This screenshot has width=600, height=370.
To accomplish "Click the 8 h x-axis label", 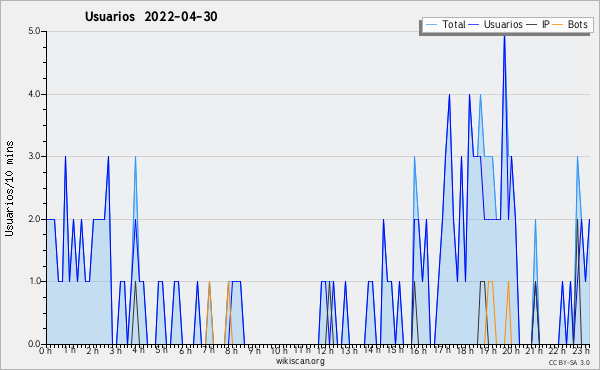I will tap(231, 350).
